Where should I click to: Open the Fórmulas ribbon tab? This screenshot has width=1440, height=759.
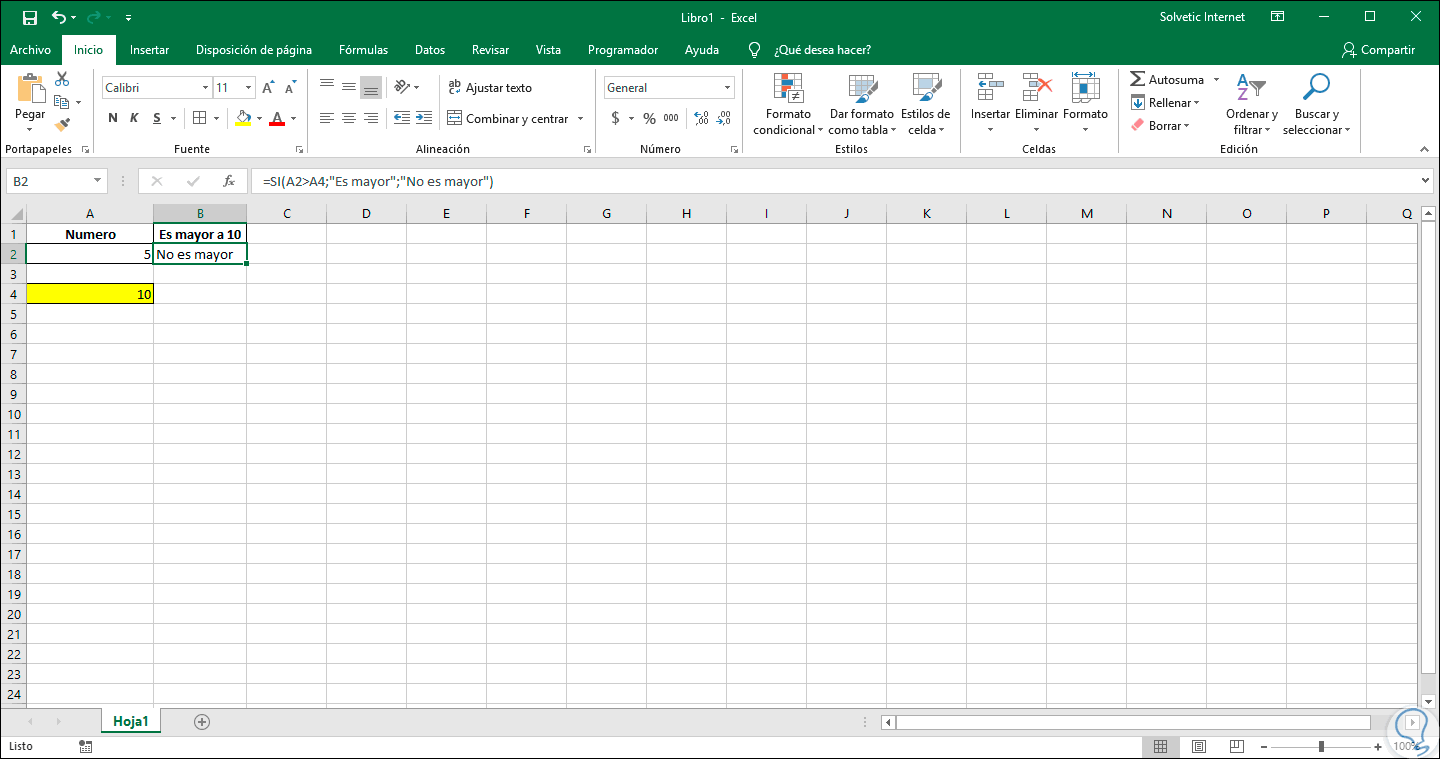pyautogui.click(x=363, y=50)
